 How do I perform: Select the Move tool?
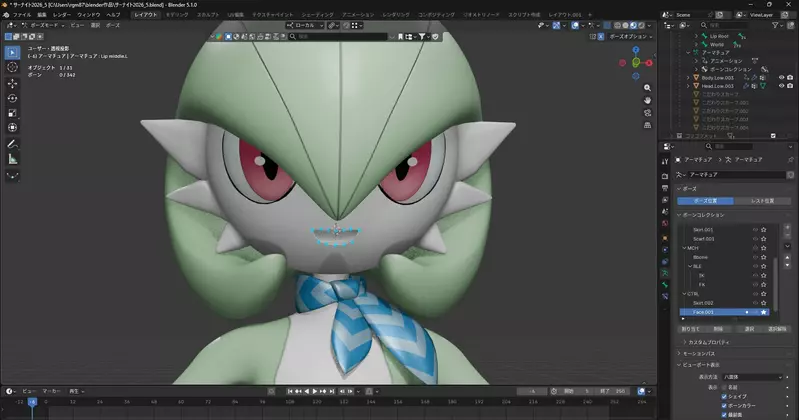pos(13,83)
